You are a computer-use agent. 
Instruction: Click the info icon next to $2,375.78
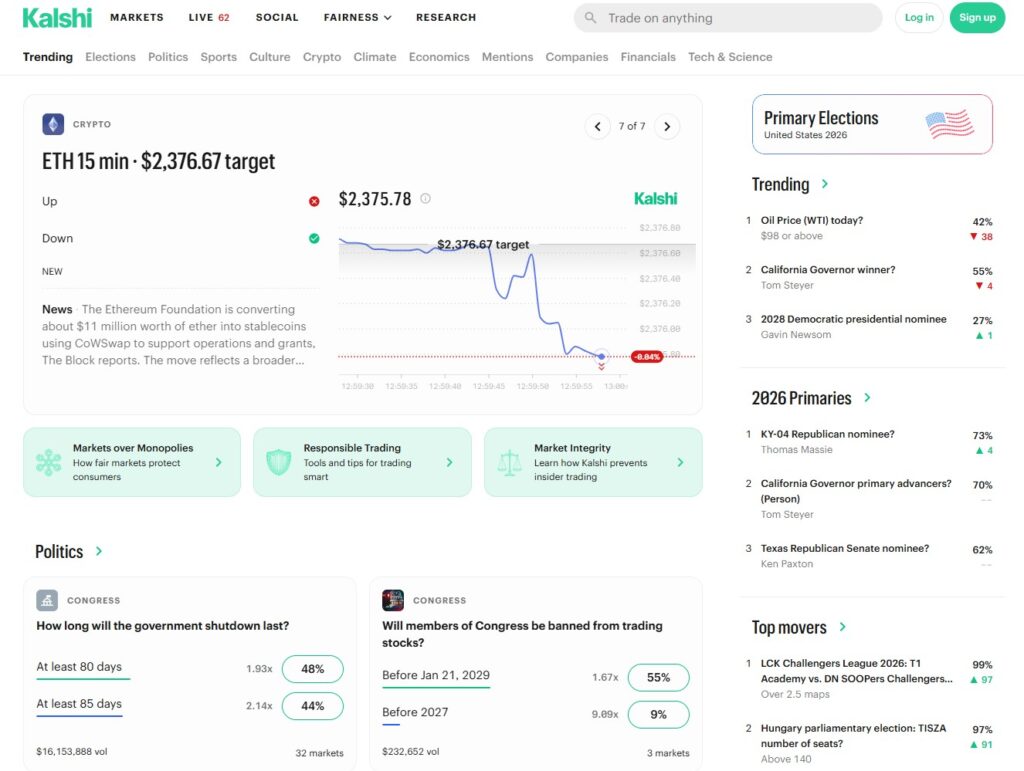point(425,198)
